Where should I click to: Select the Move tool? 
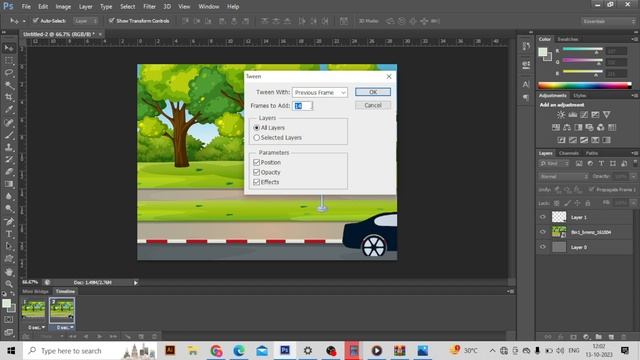pos(9,48)
